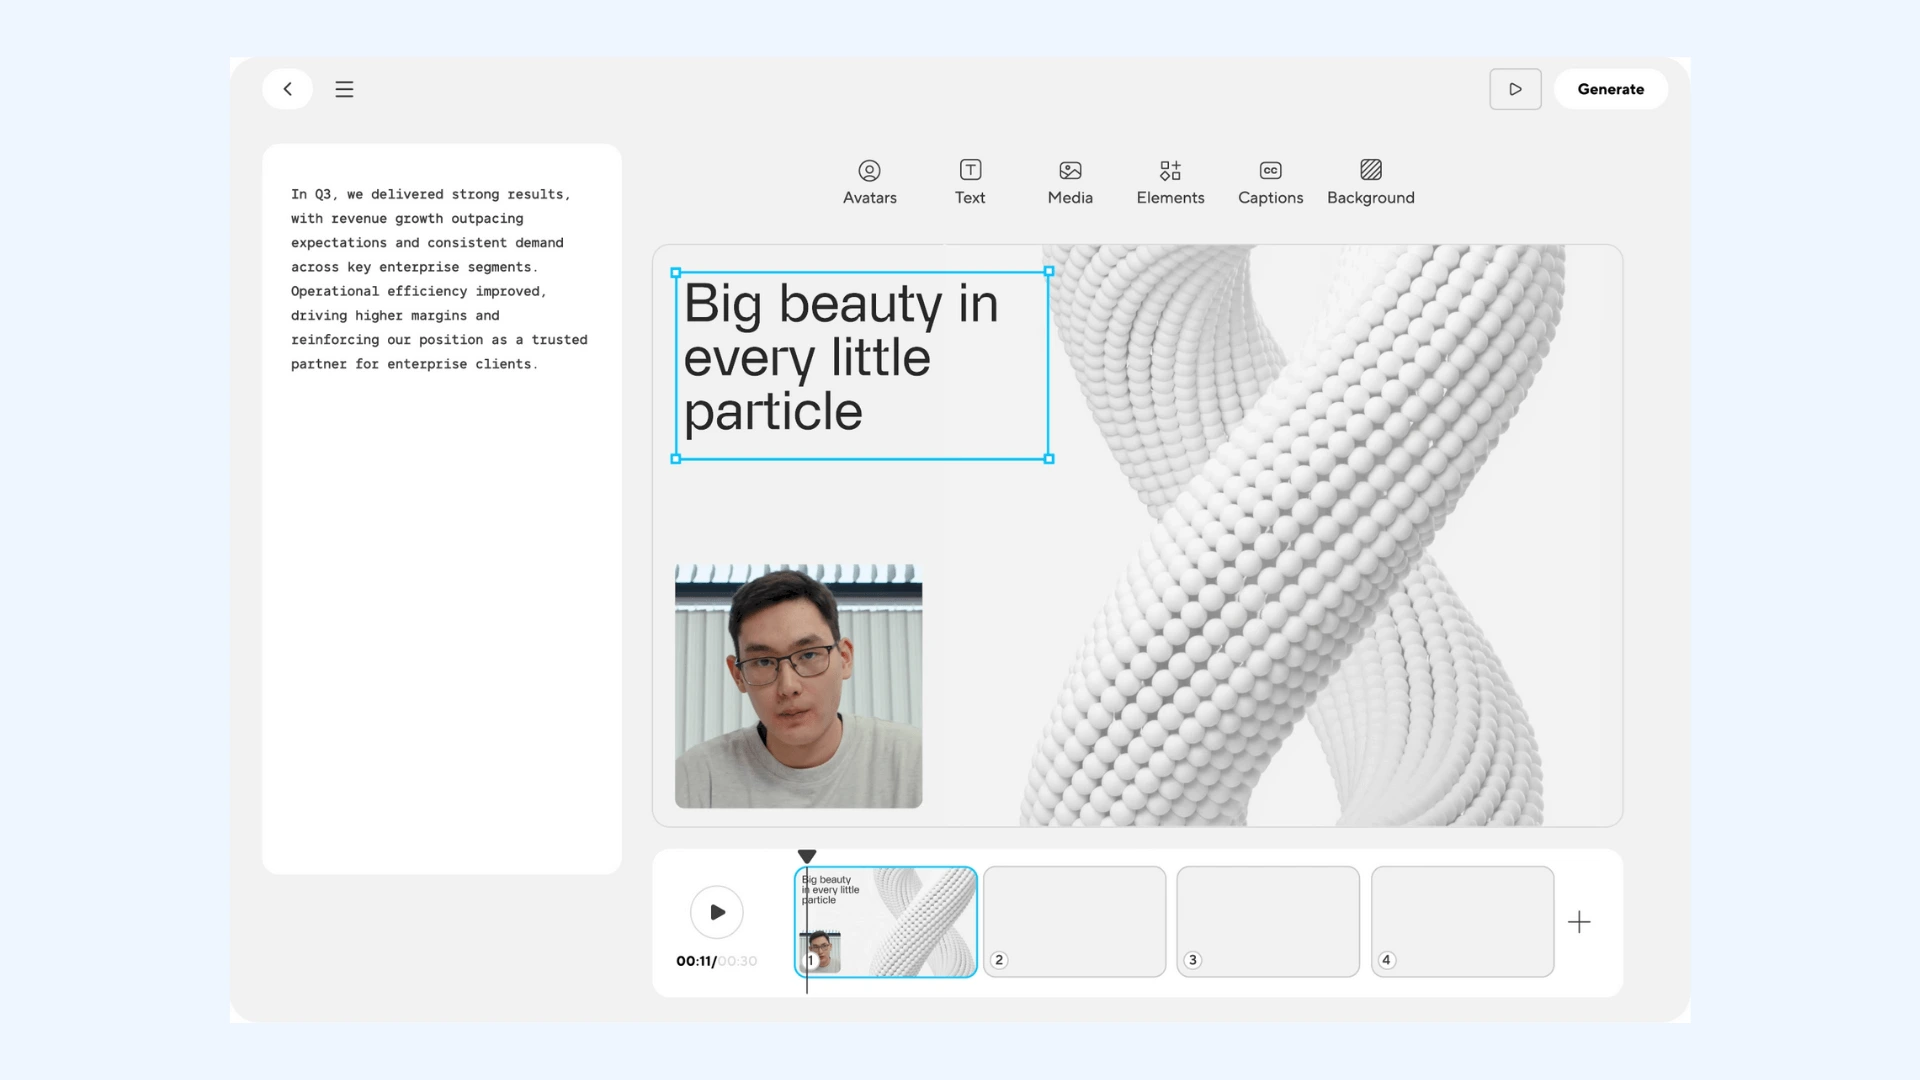Click the avatar video on the canvas

(798, 687)
